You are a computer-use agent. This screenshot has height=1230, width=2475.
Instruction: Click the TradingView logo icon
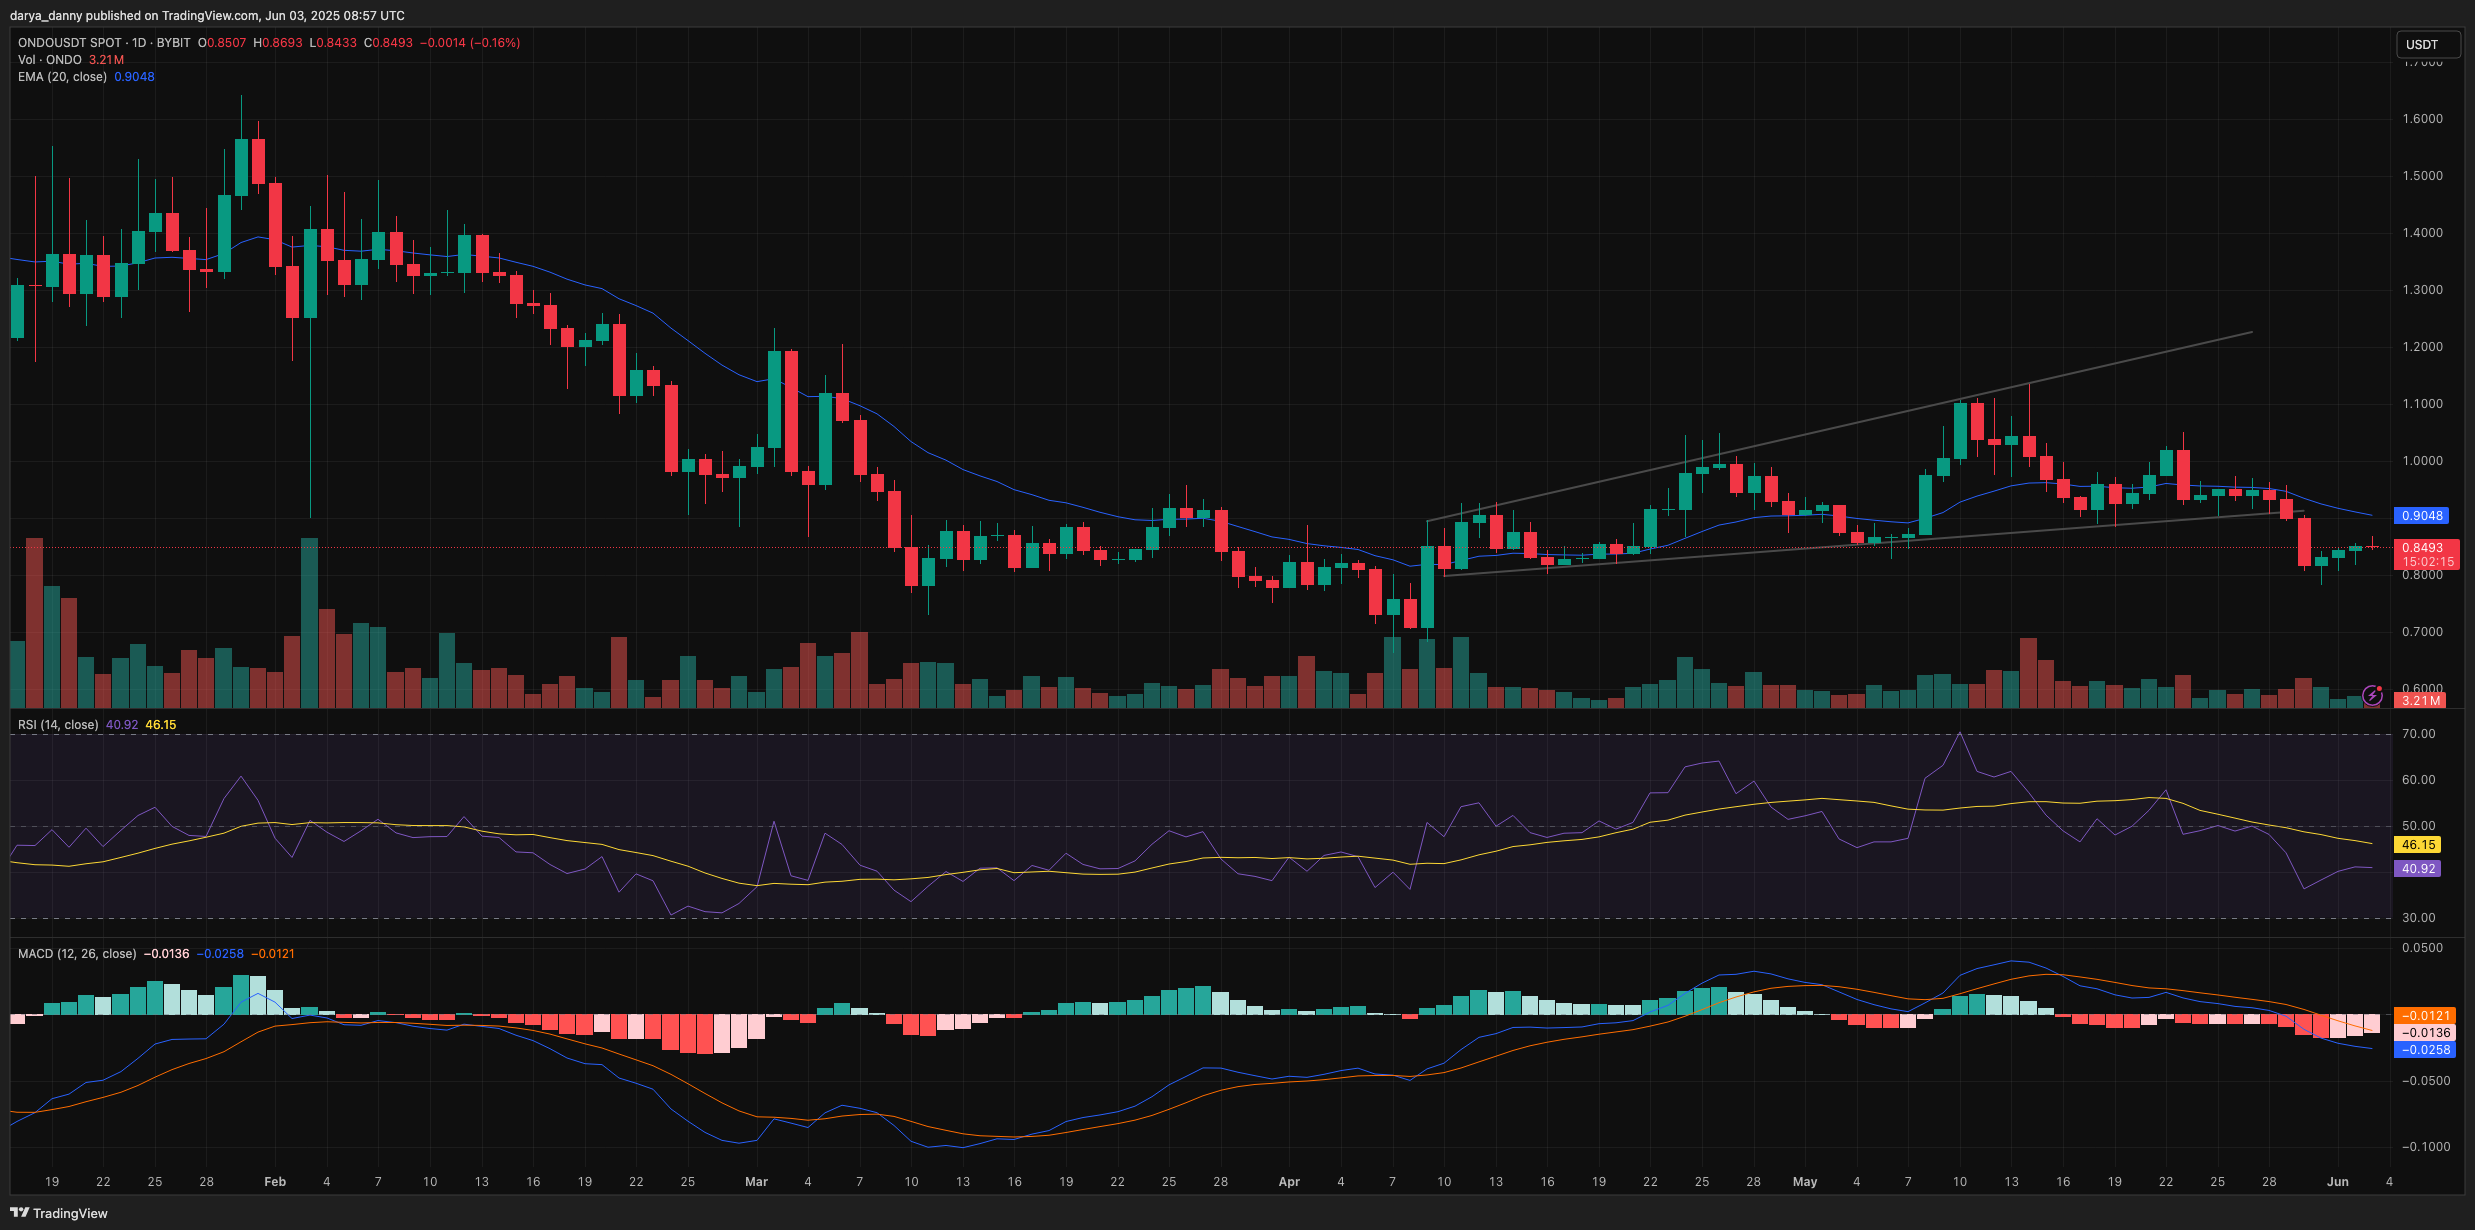click(x=19, y=1213)
